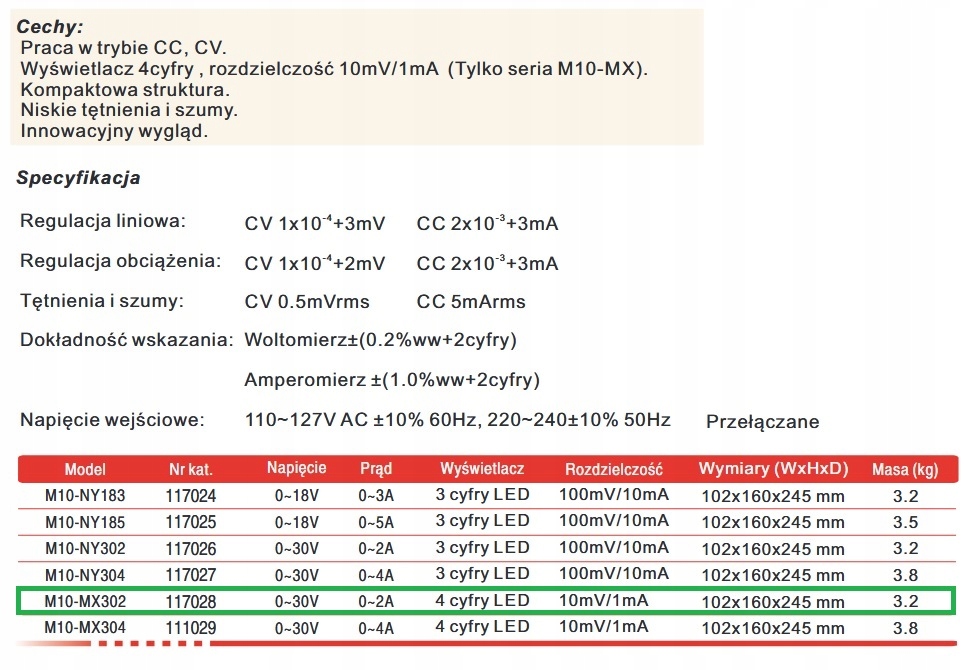
Task: Click catalog number 117025
Action: (x=190, y=522)
